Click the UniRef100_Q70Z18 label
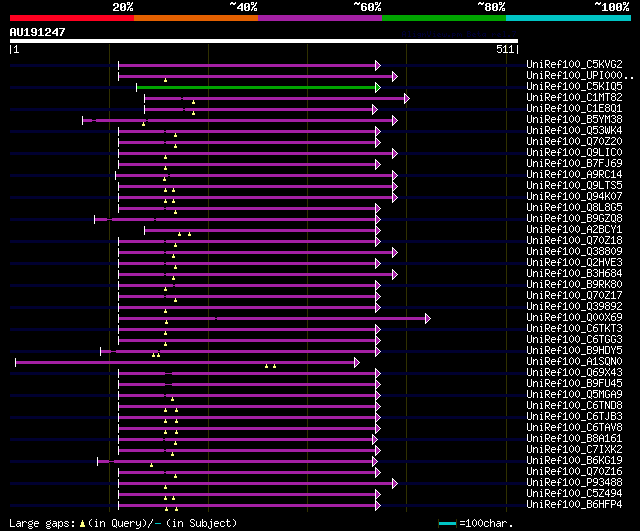This screenshot has width=640, height=531. [574, 241]
